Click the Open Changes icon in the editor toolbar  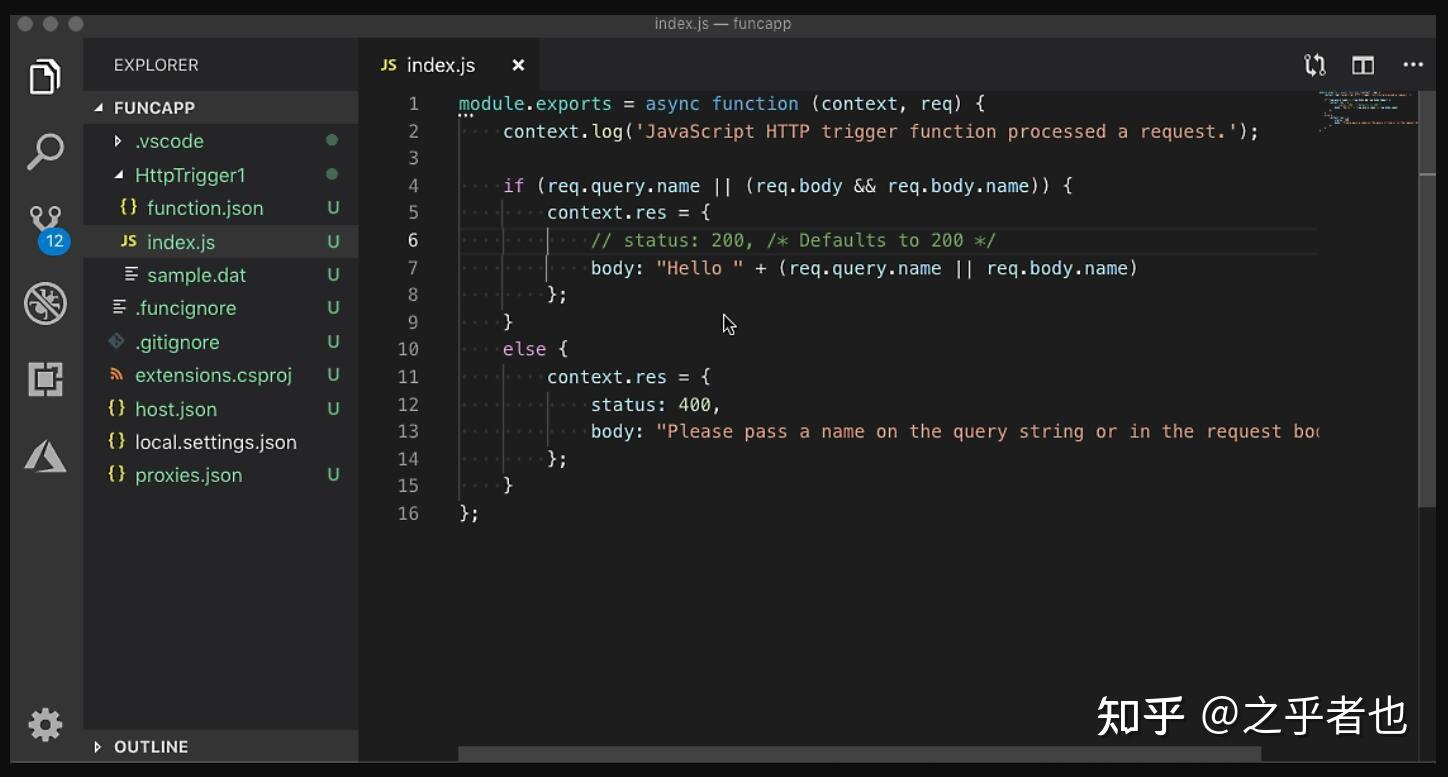[1315, 65]
